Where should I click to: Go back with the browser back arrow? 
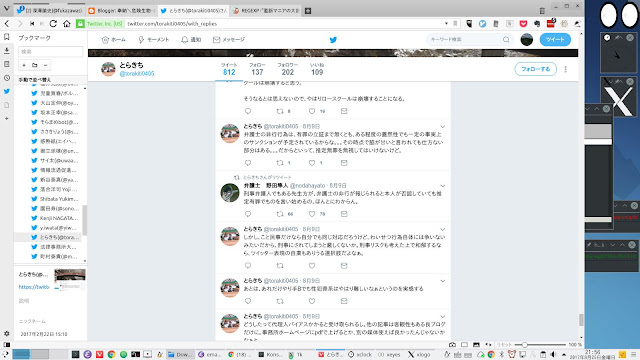pyautogui.click(x=7, y=24)
